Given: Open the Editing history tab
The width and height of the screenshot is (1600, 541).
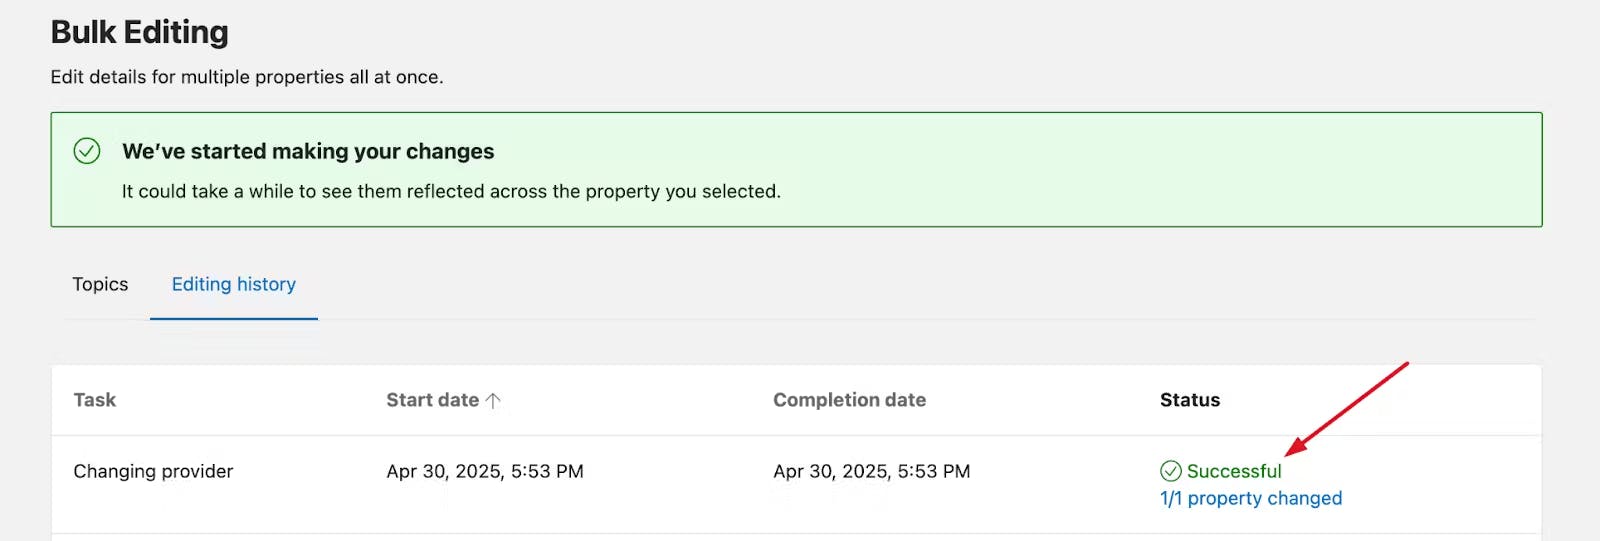Looking at the screenshot, I should pos(234,284).
